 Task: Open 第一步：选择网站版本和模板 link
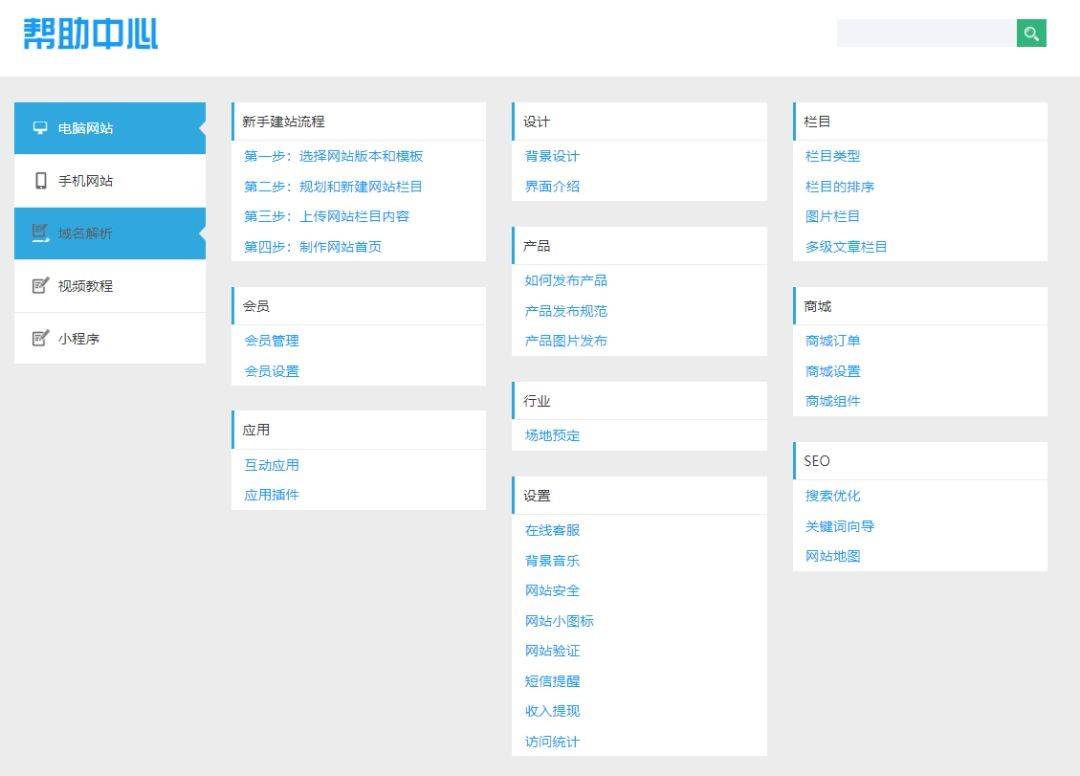tap(333, 156)
